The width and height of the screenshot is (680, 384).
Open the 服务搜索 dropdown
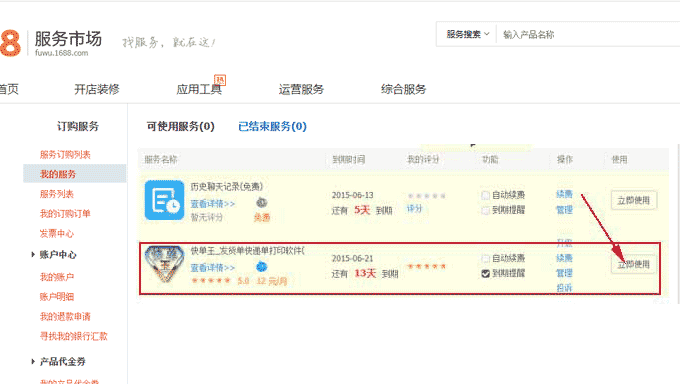(x=468, y=34)
